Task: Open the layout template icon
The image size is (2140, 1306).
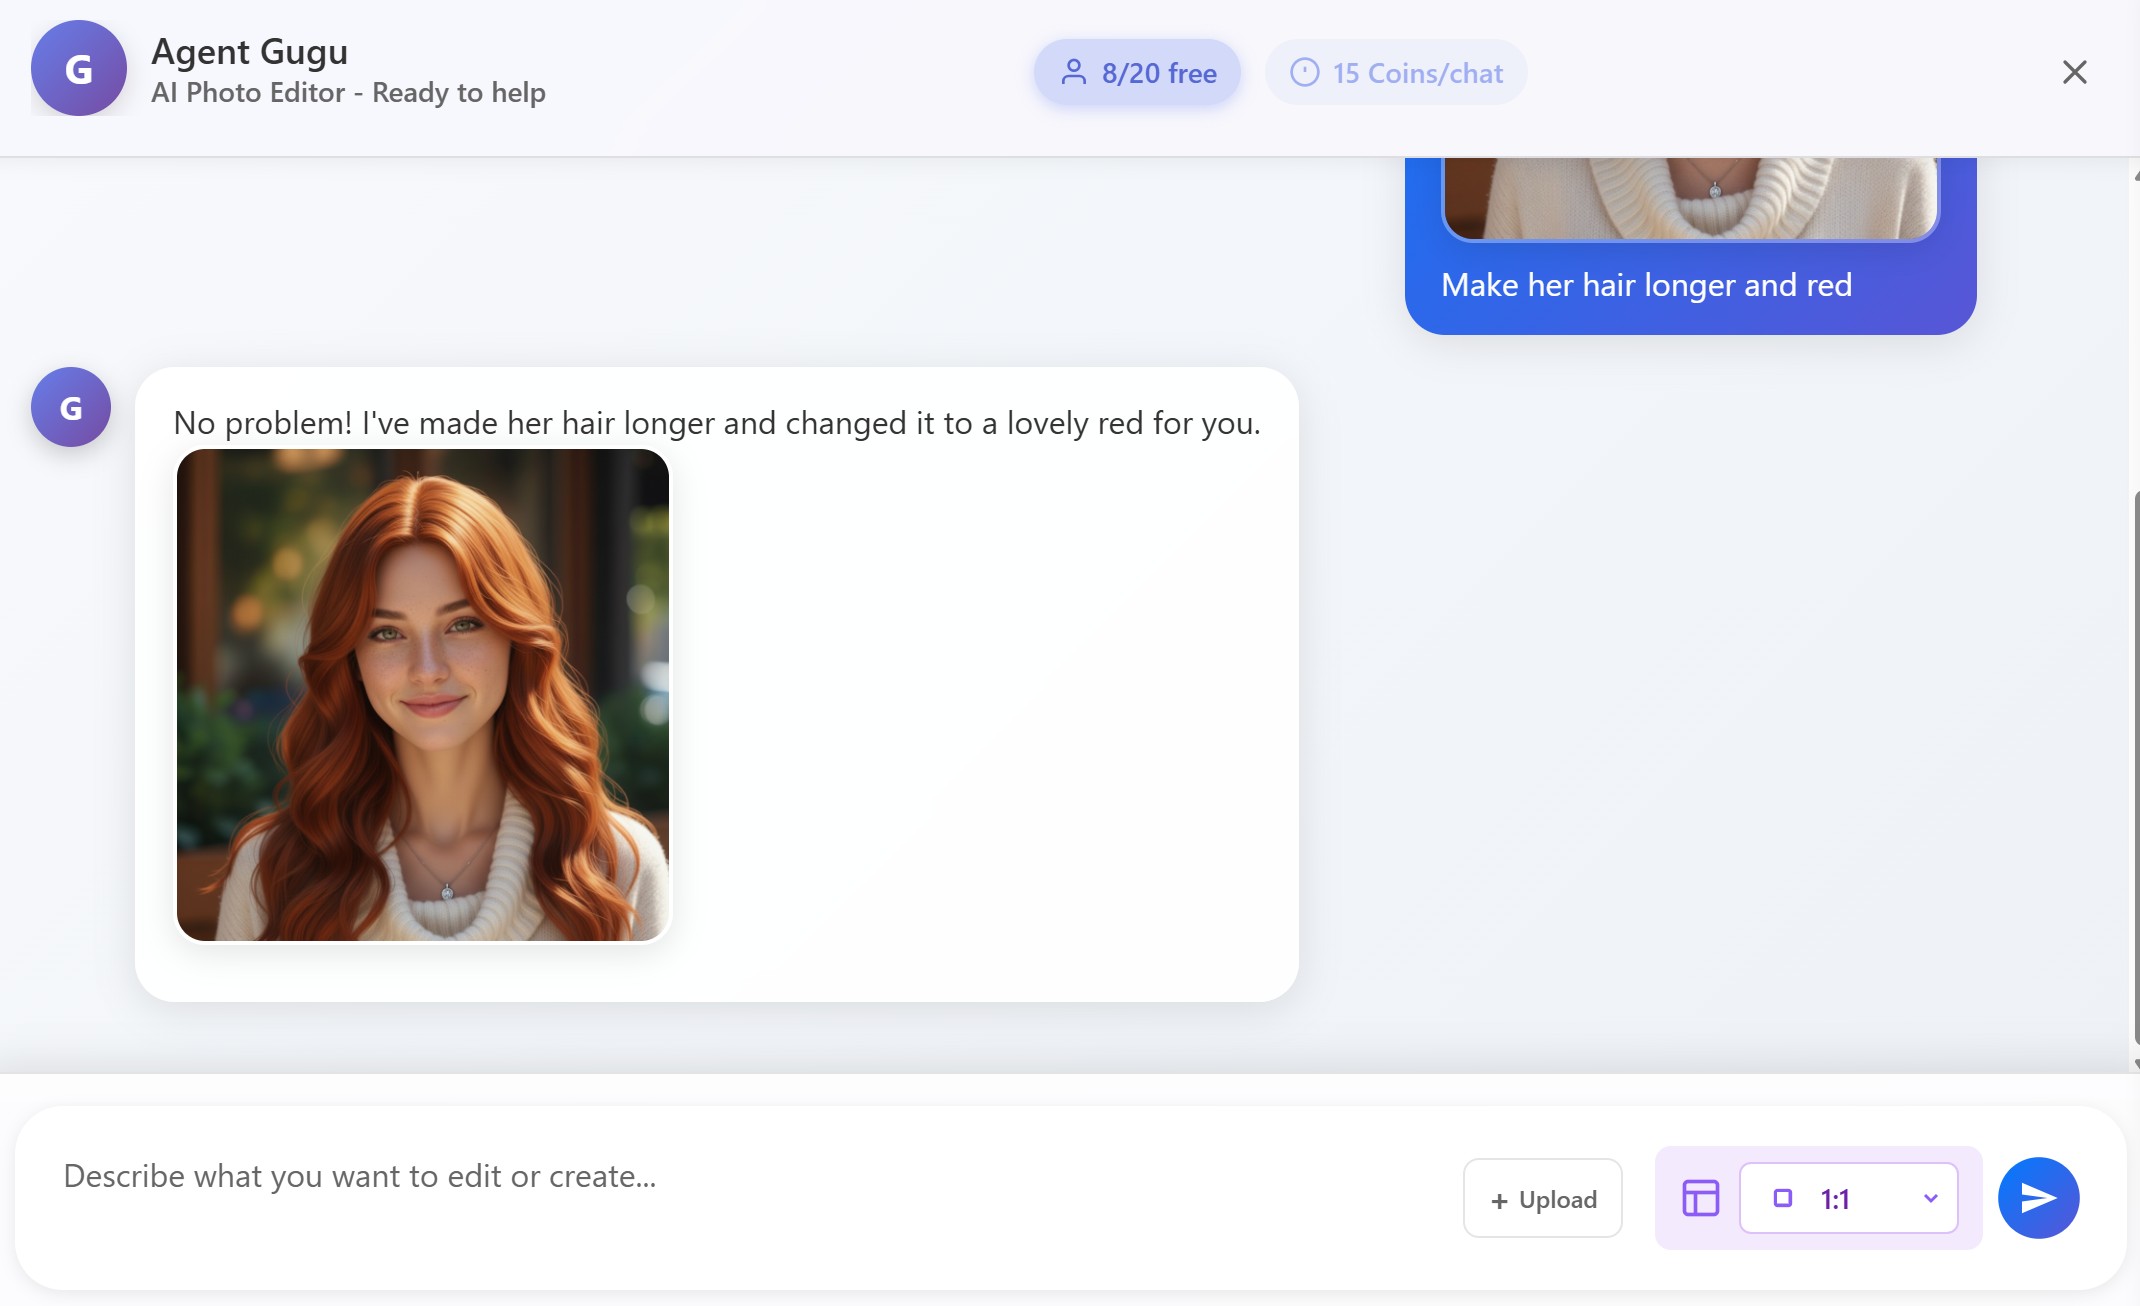Action: (x=1700, y=1197)
